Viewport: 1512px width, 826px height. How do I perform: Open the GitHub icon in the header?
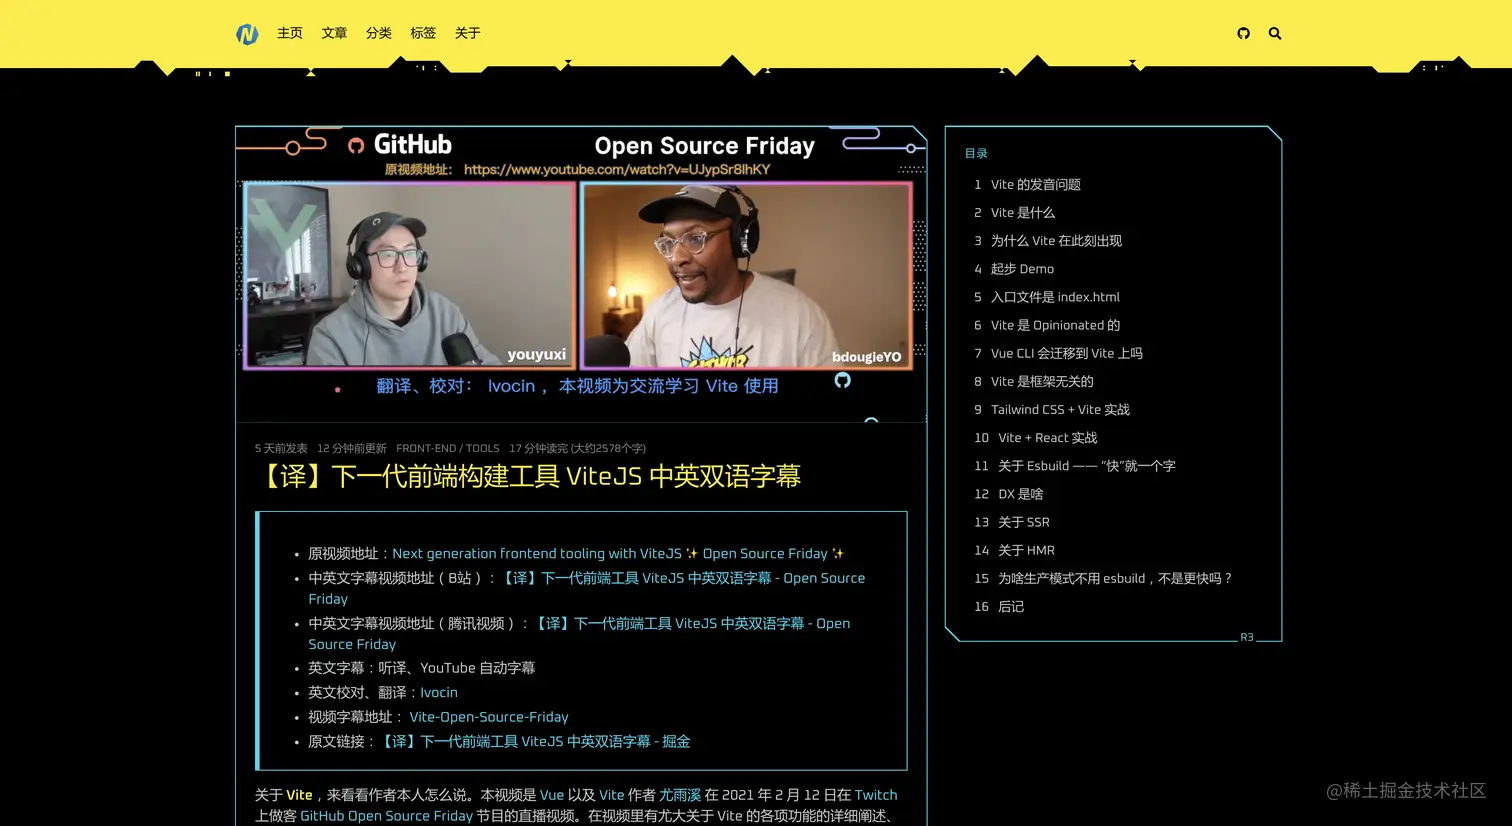point(1243,33)
